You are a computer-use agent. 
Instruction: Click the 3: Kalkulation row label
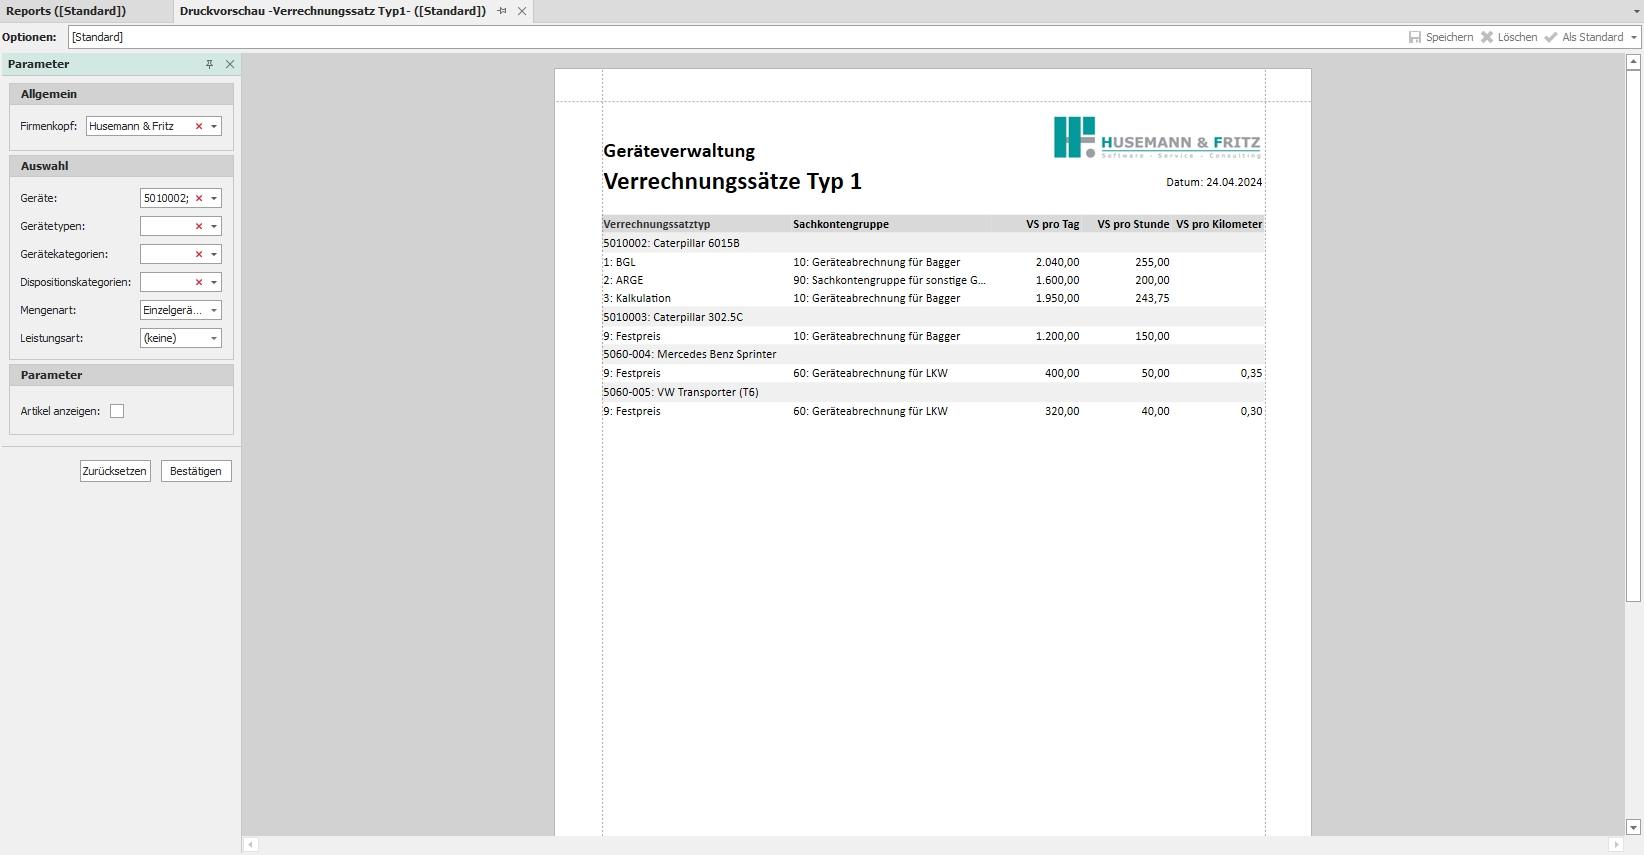coord(637,298)
